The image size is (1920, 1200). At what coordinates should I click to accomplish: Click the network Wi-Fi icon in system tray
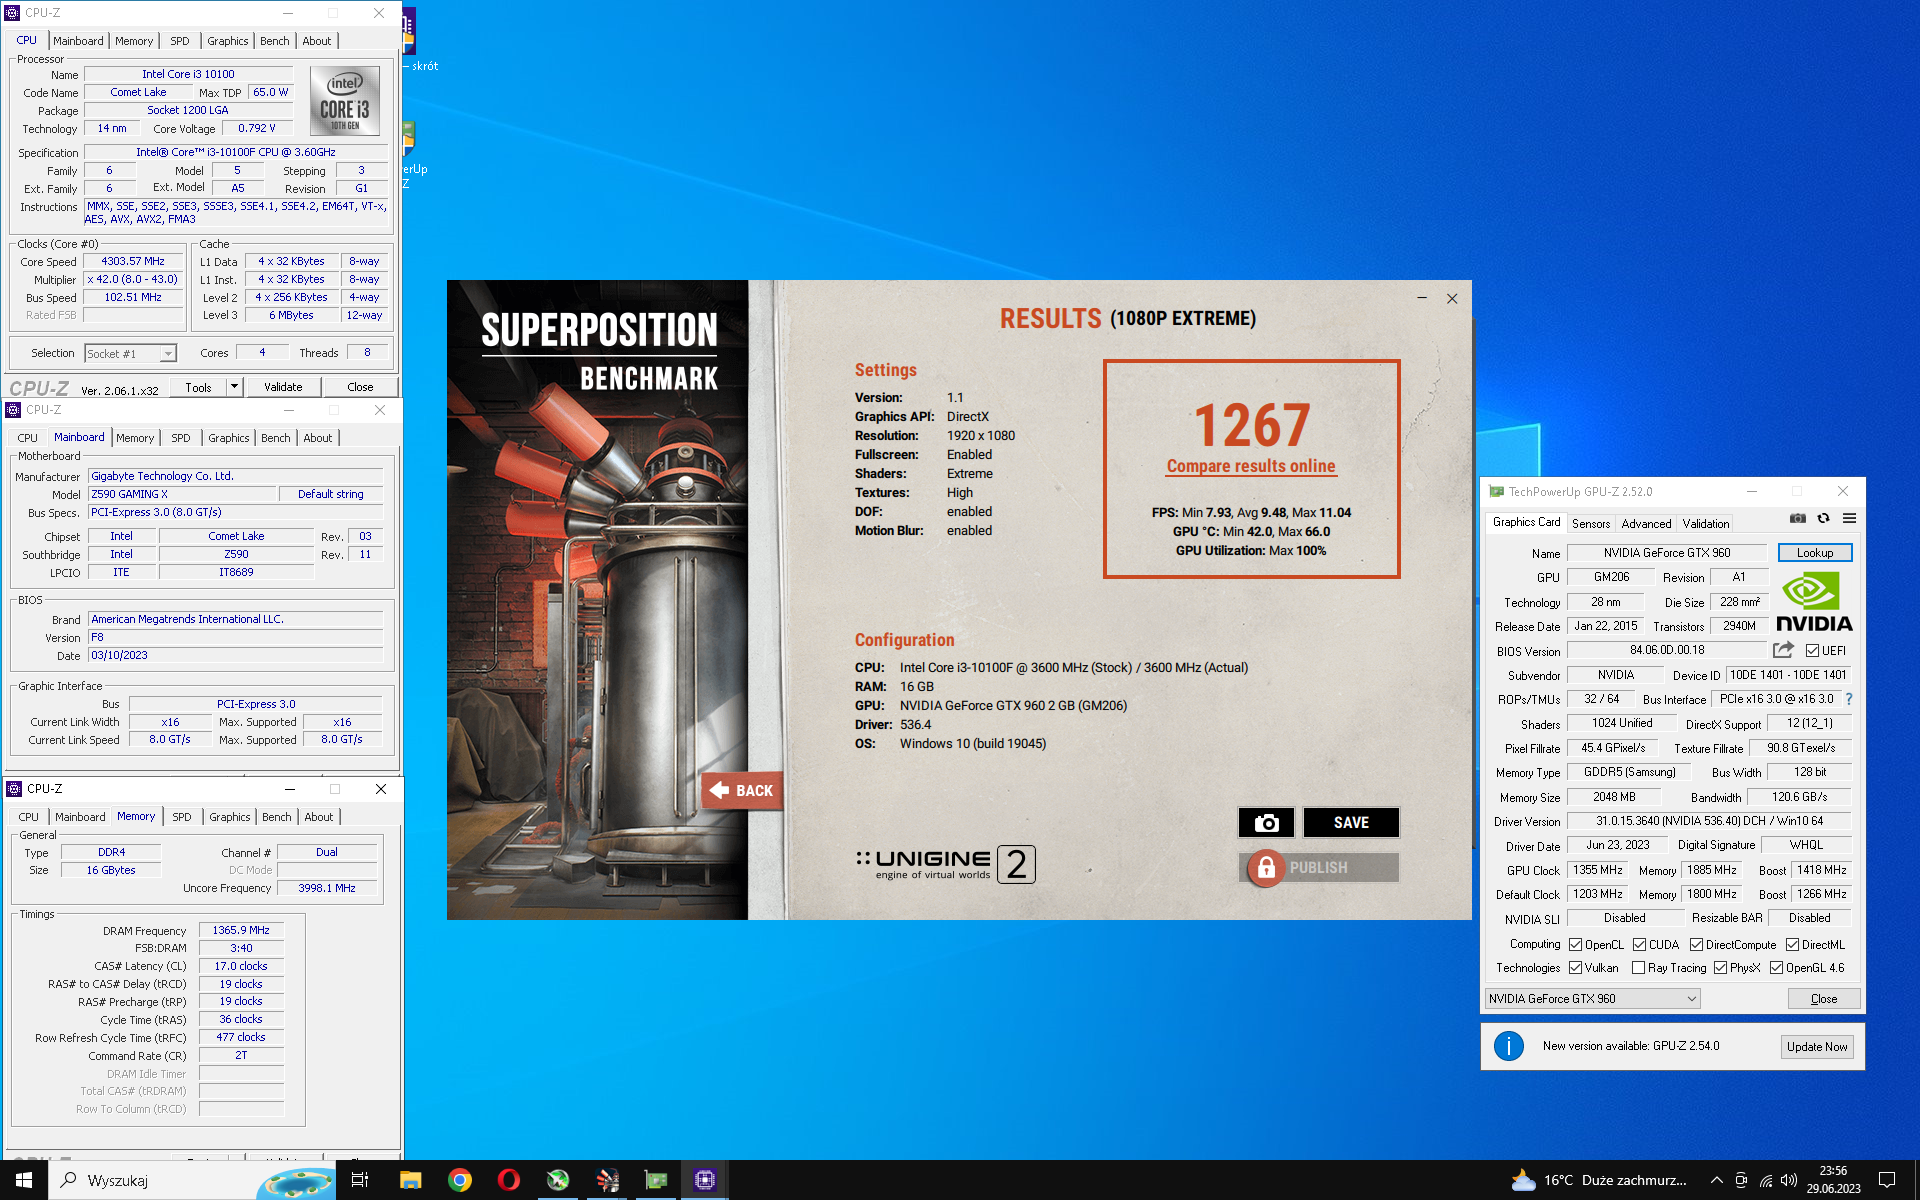pos(1766,1180)
